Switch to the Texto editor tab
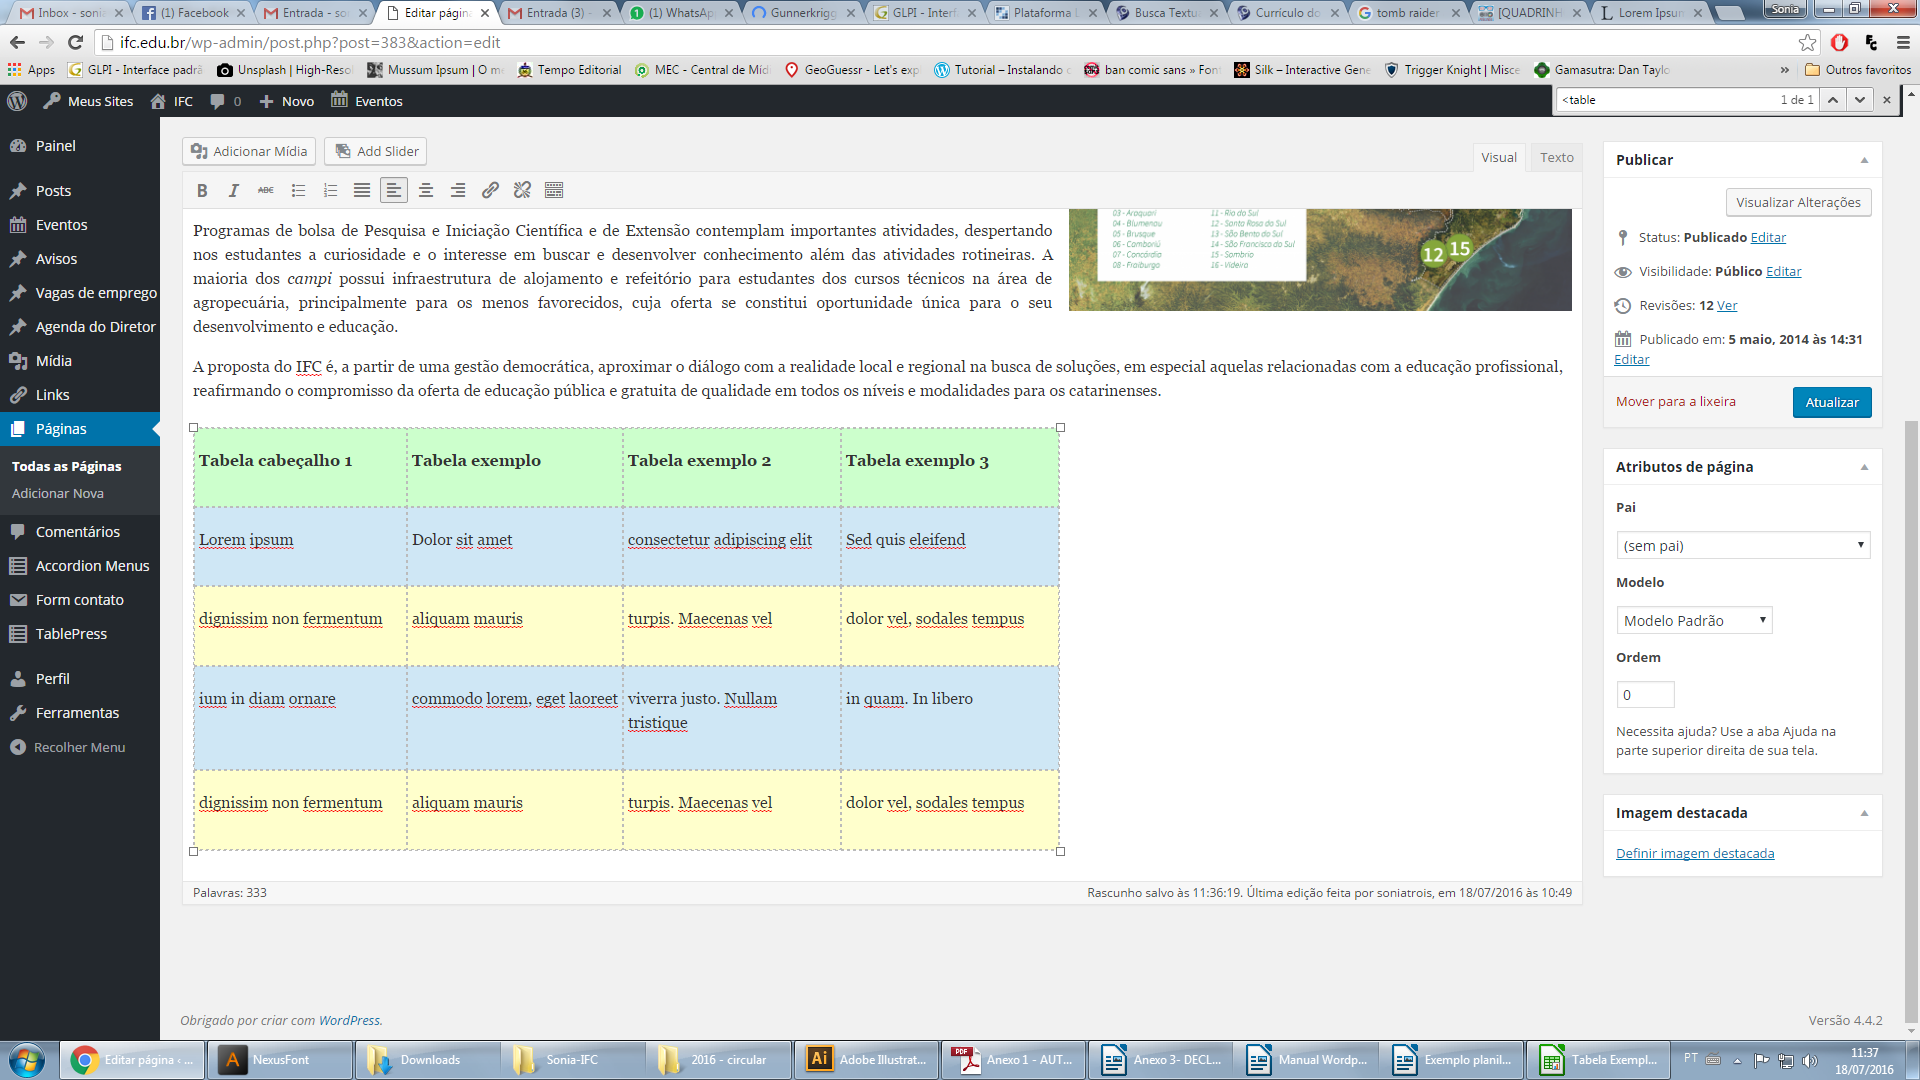Image resolution: width=1920 pixels, height=1080 pixels. (1556, 157)
